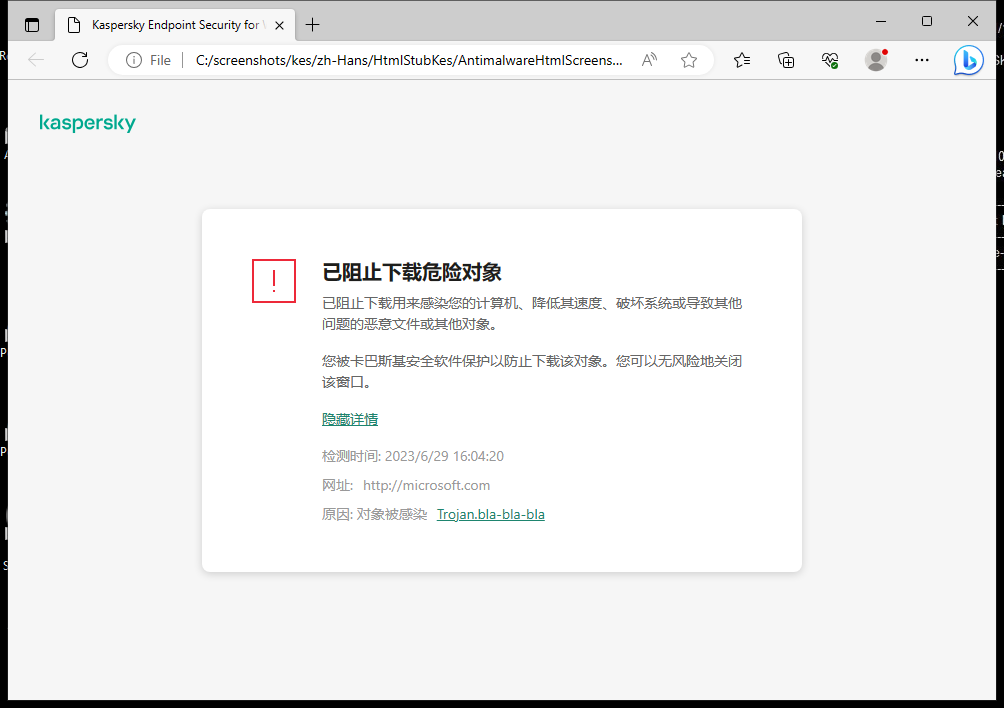The height and width of the screenshot is (708, 1004).
Task: Open a new browser tab
Action: pos(312,24)
